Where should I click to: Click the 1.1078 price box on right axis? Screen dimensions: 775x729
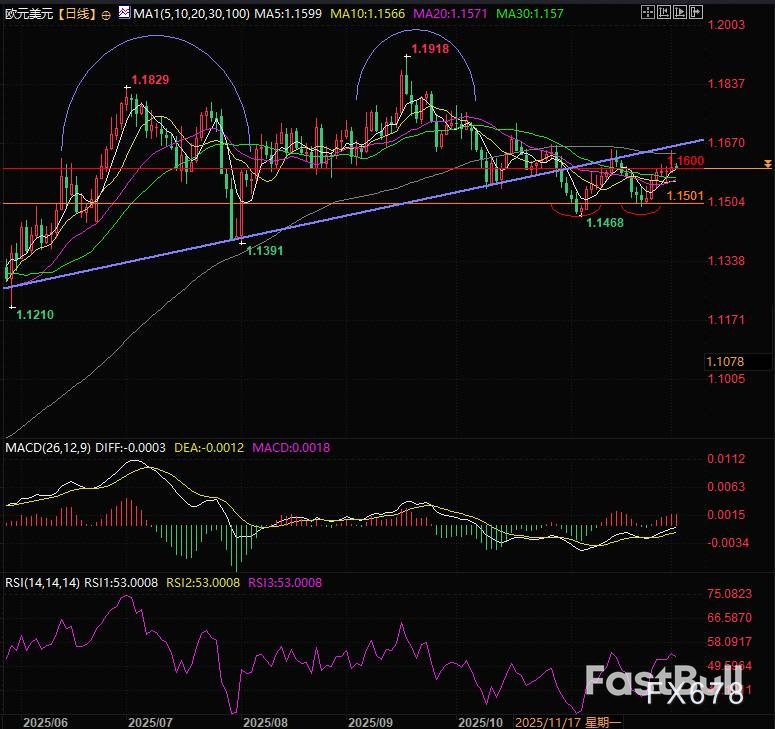click(x=725, y=360)
